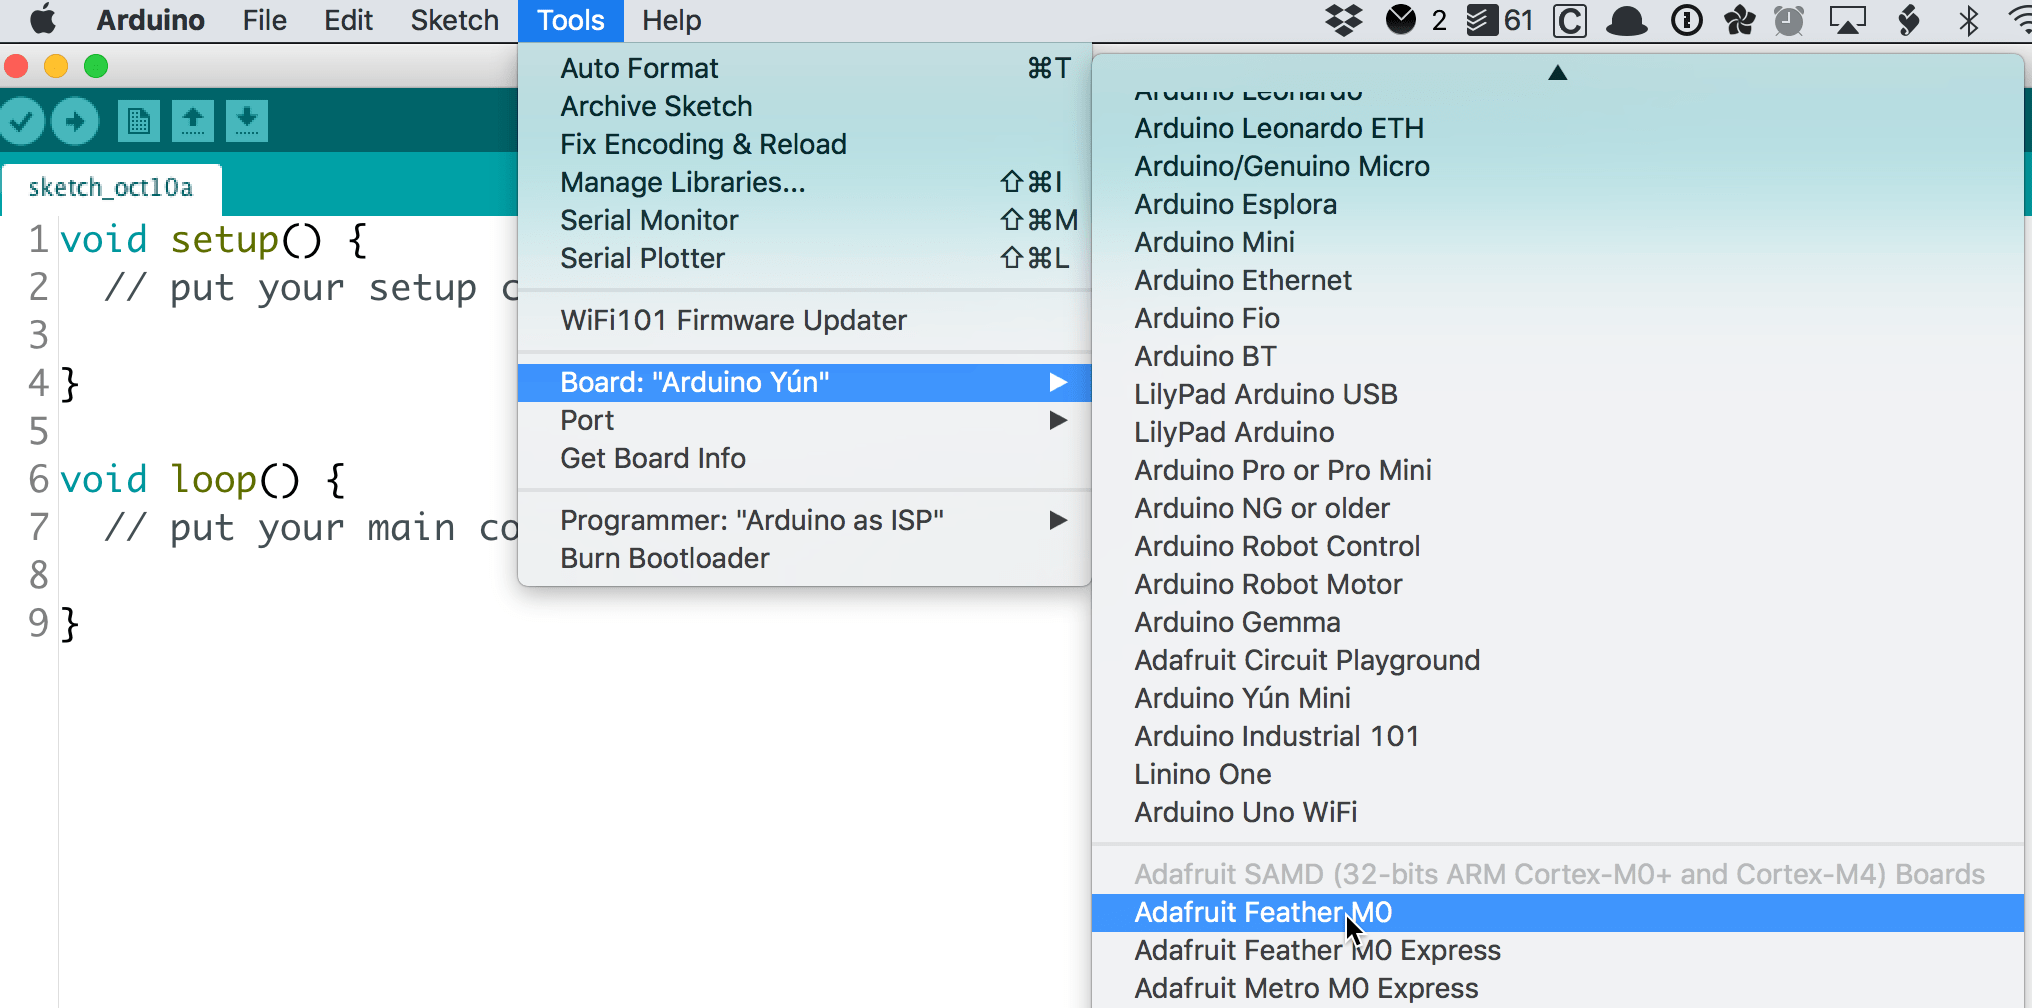Select Arduino Robot Motor board
This screenshot has width=2032, height=1008.
click(x=1558, y=584)
